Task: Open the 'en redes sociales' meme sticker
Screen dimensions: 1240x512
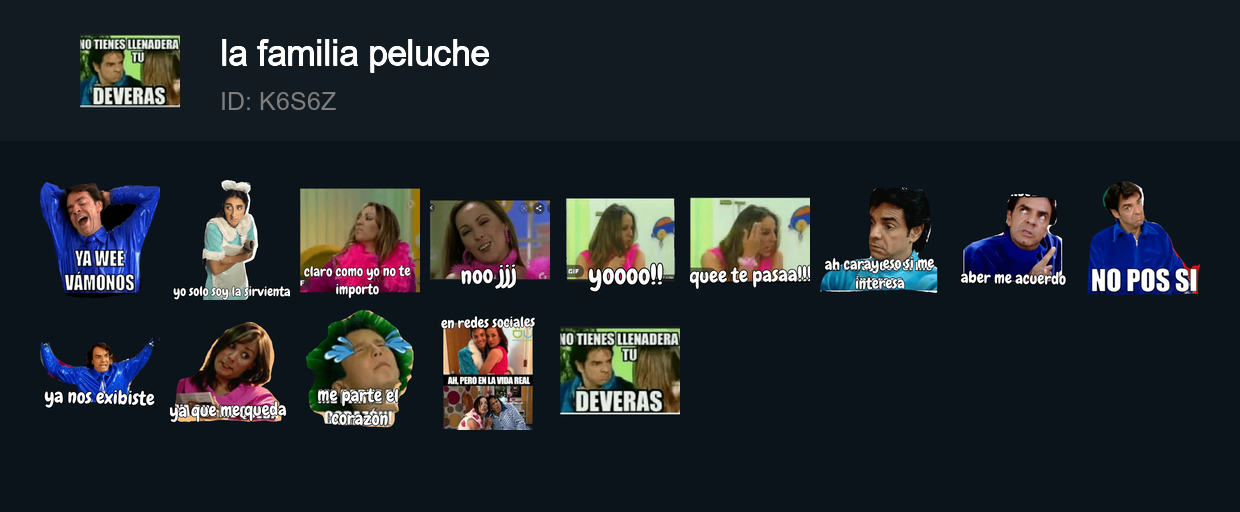Action: 488,372
